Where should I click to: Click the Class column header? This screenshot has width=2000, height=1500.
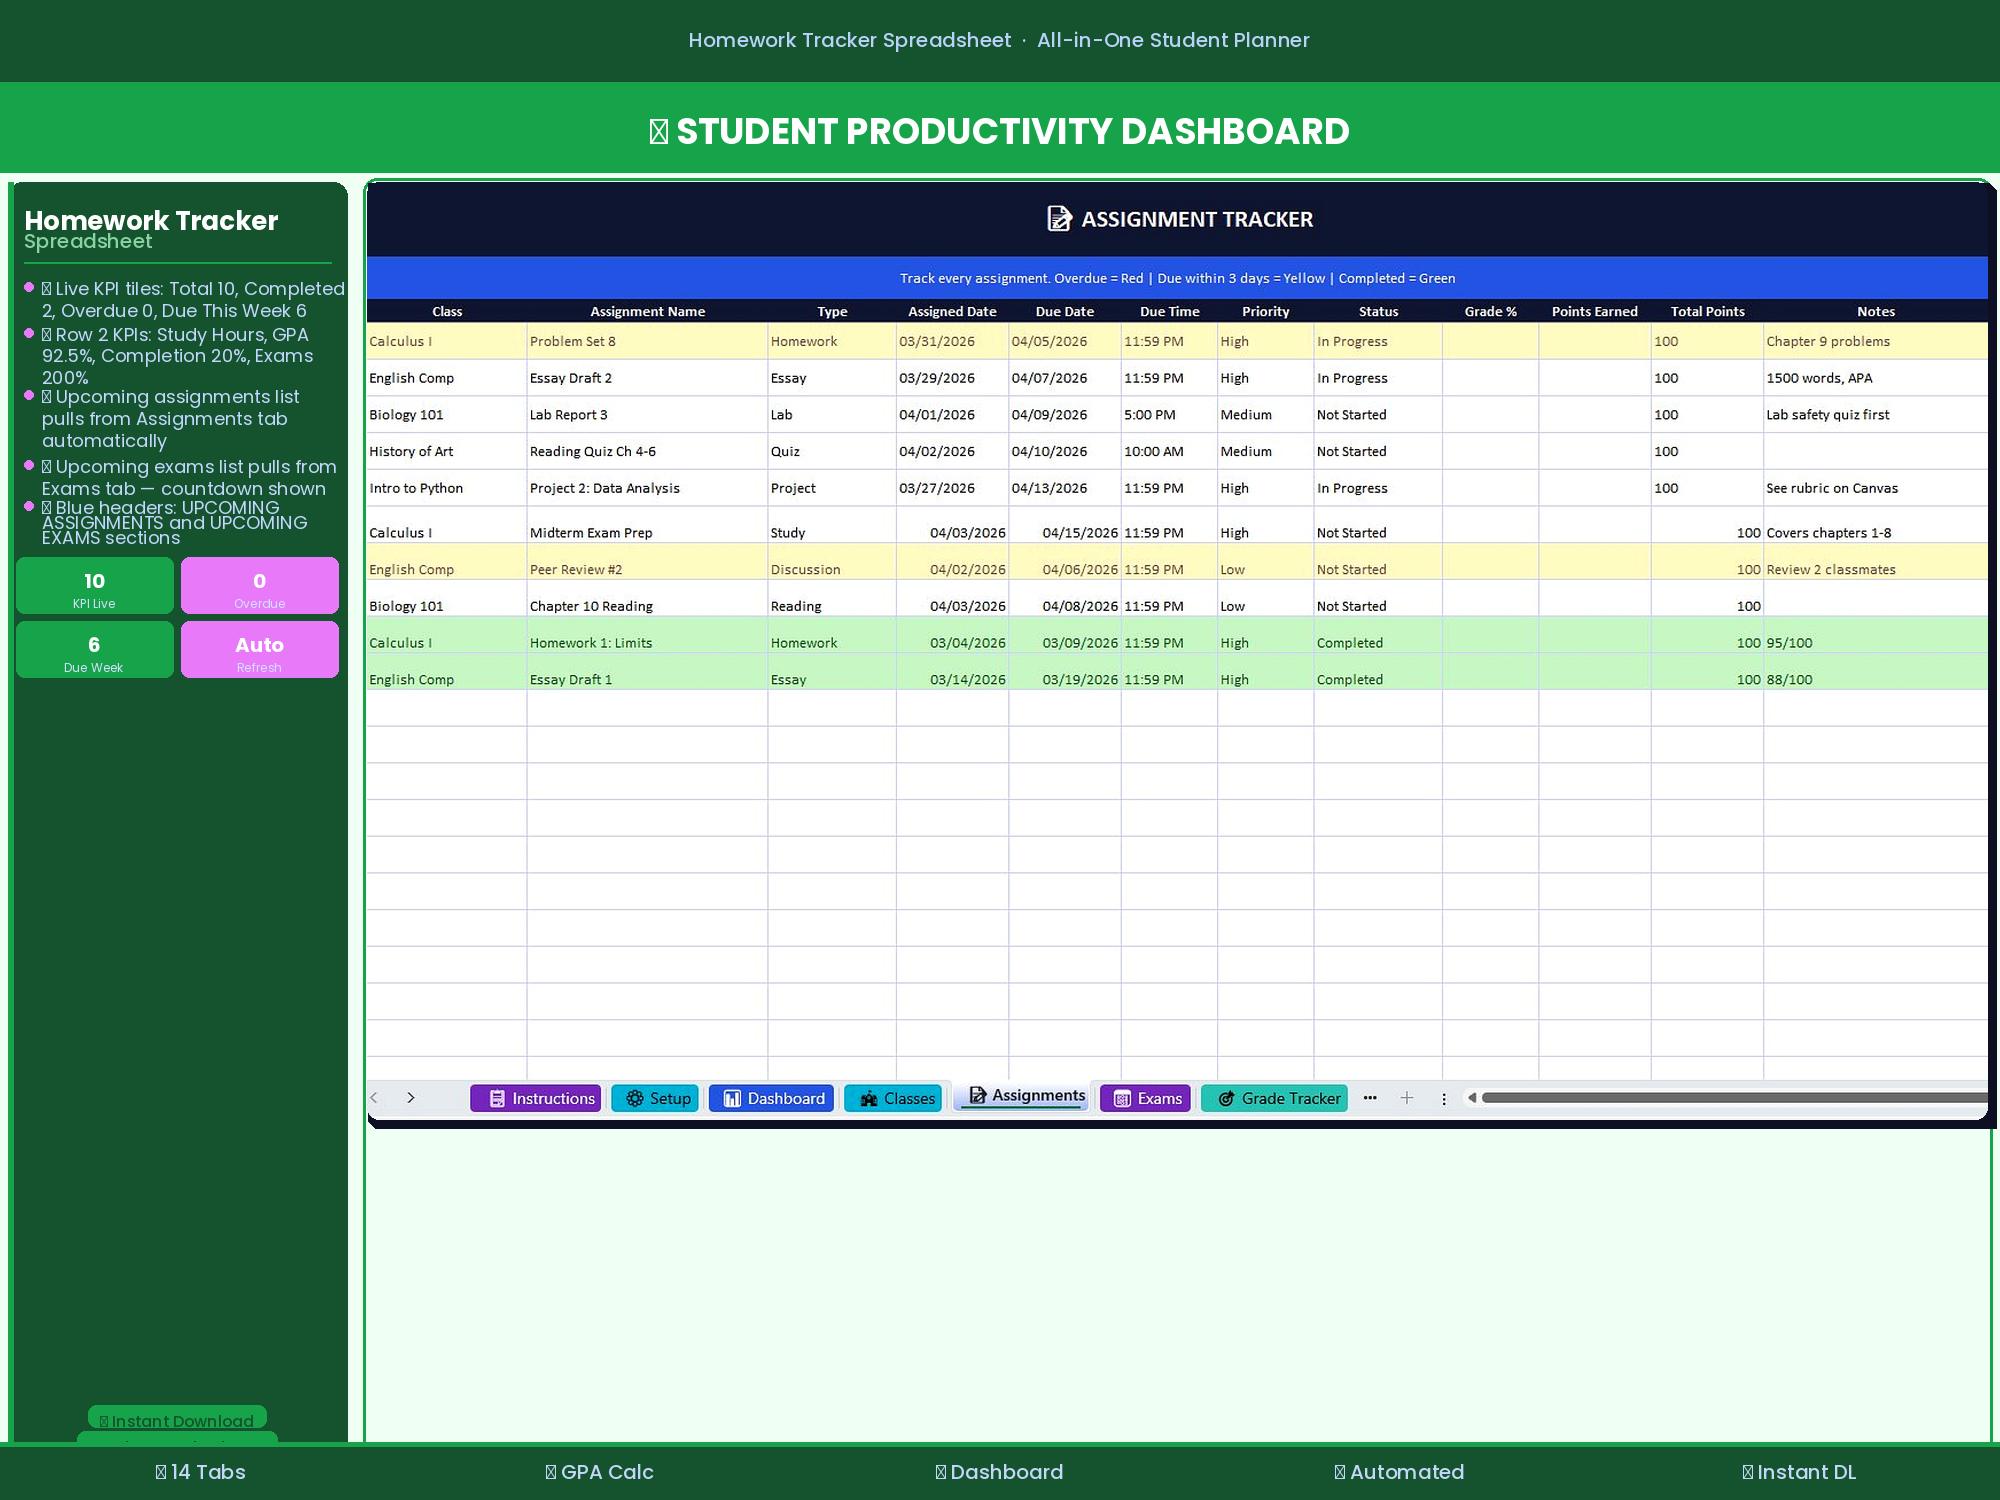click(x=447, y=311)
